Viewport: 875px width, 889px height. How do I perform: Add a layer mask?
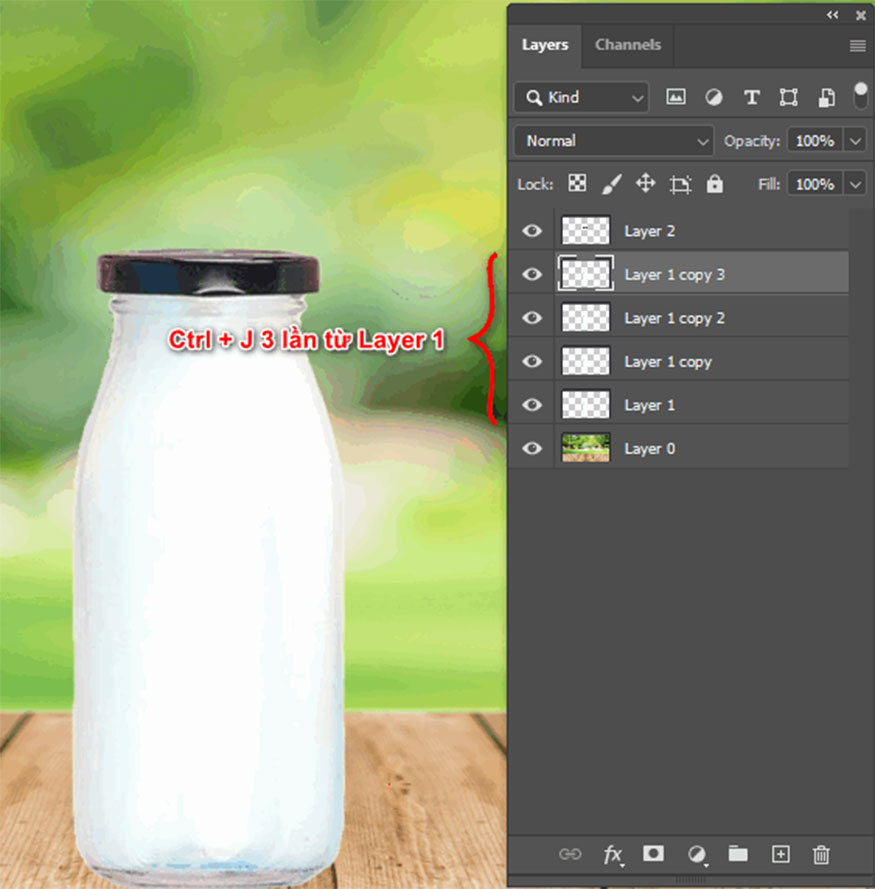[x=653, y=853]
